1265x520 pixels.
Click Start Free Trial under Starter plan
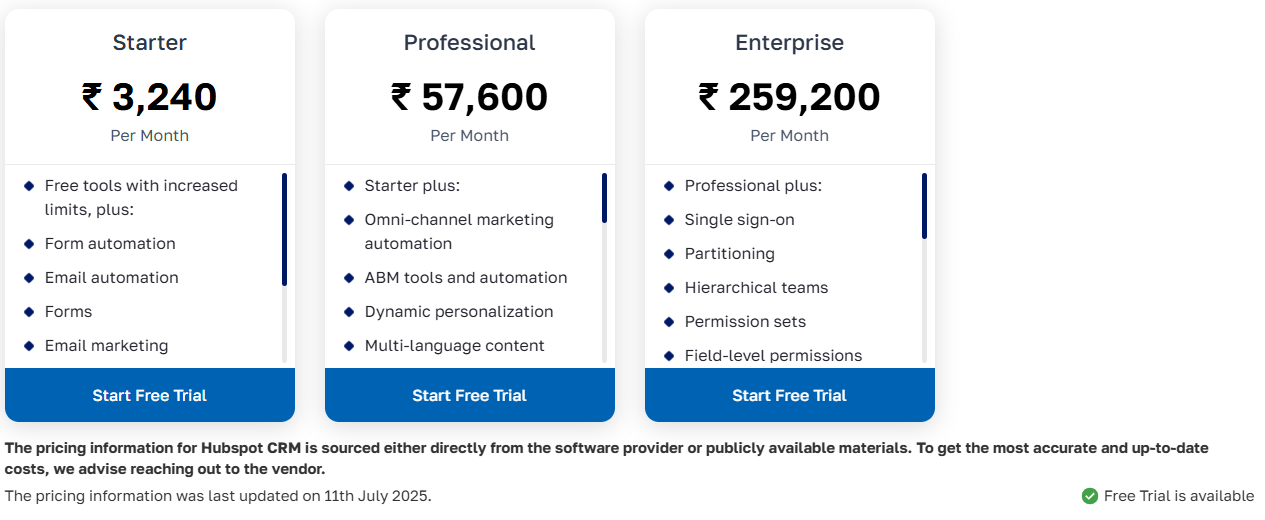pos(149,395)
